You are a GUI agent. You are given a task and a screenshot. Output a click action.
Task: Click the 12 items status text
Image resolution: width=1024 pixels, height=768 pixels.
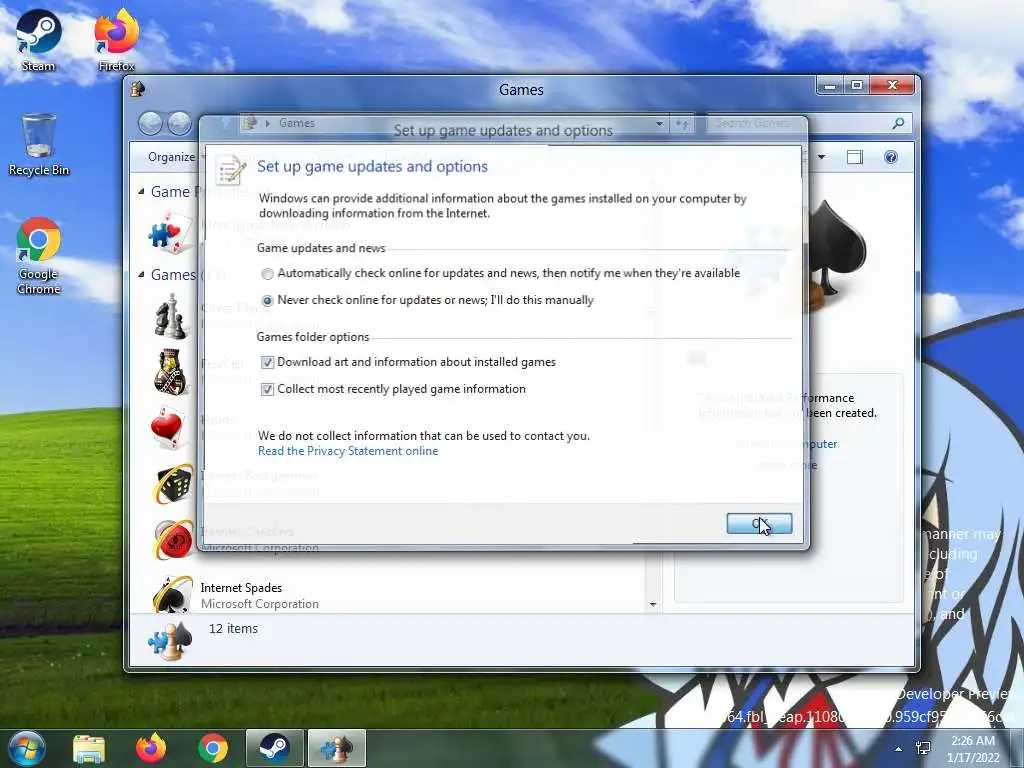click(233, 629)
